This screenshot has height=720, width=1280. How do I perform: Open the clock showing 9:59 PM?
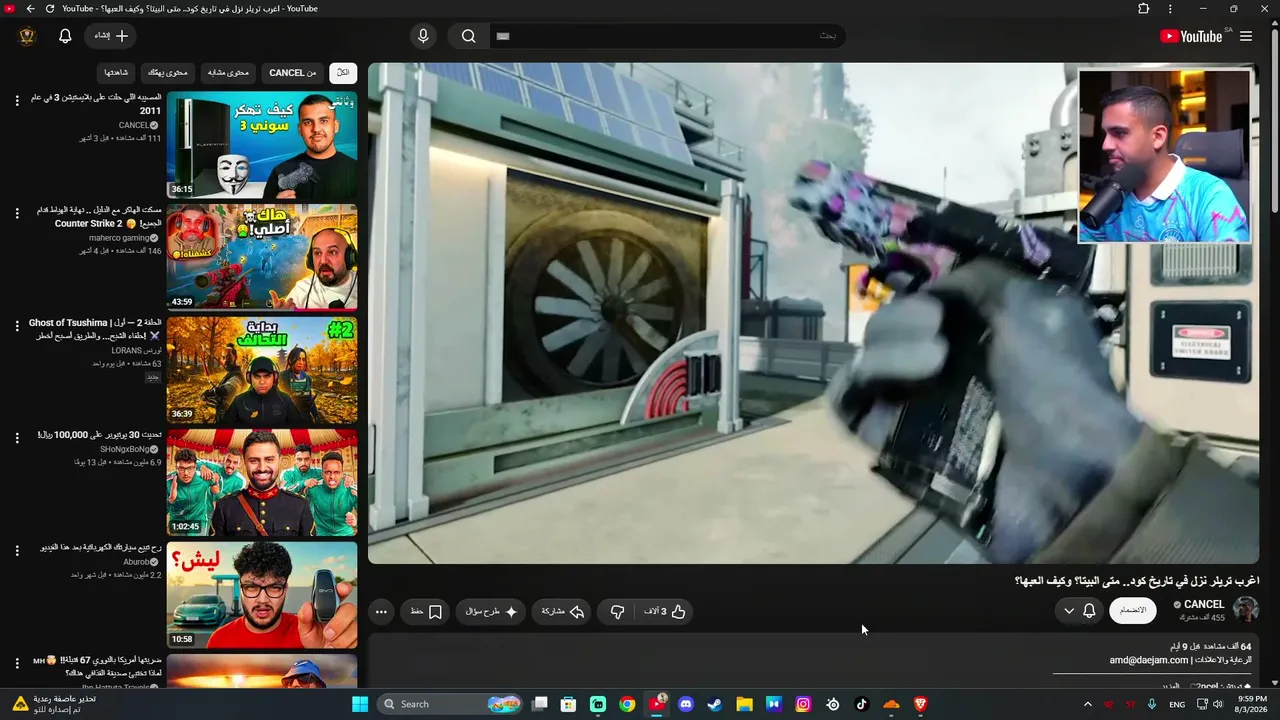(x=1252, y=704)
